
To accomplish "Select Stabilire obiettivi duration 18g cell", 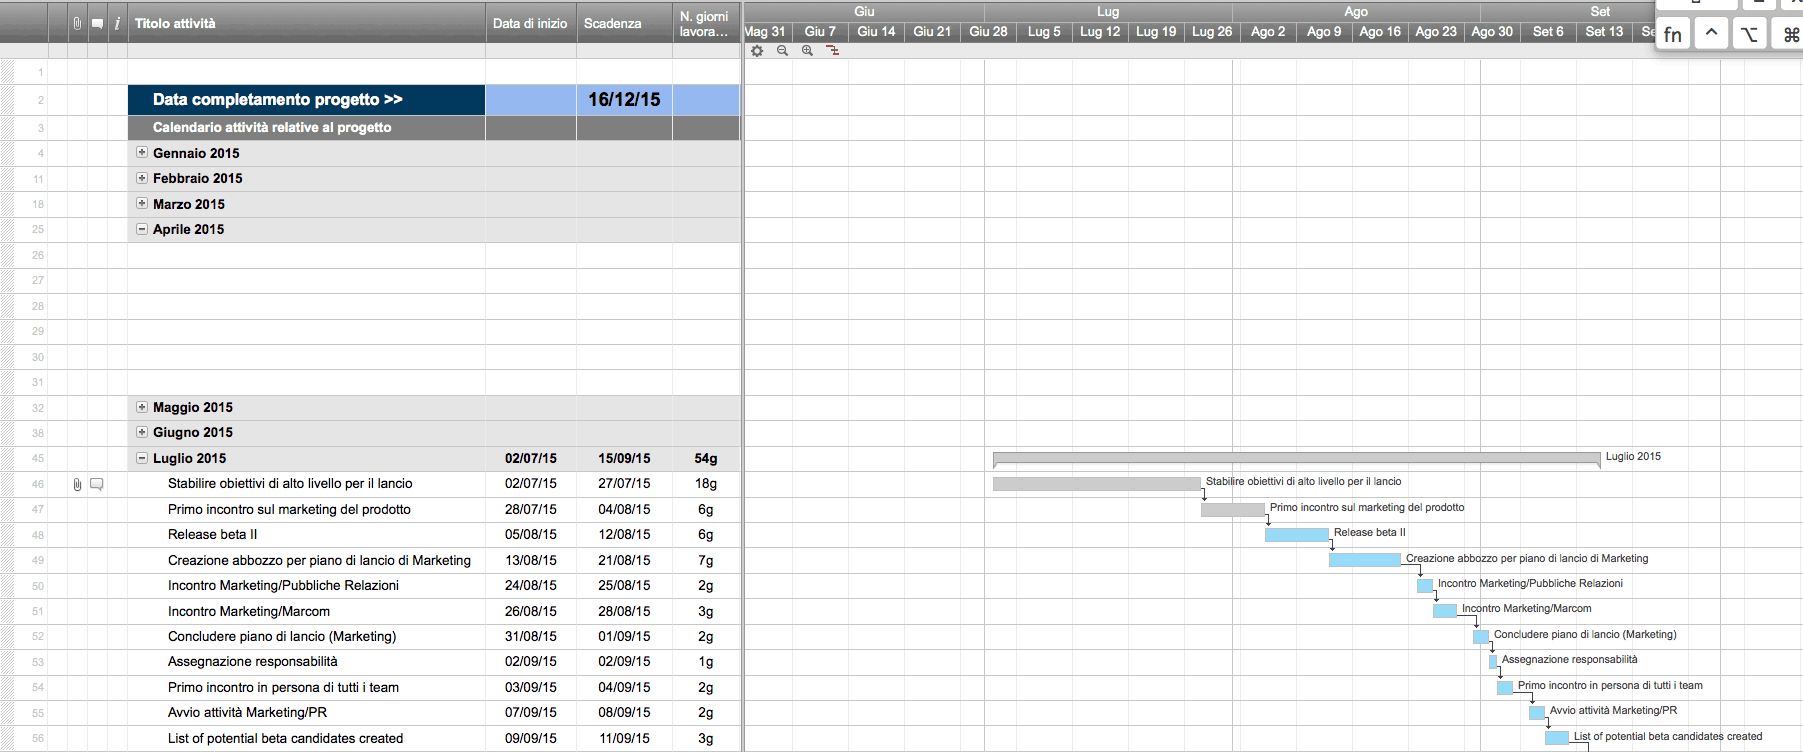I will pyautogui.click(x=706, y=484).
